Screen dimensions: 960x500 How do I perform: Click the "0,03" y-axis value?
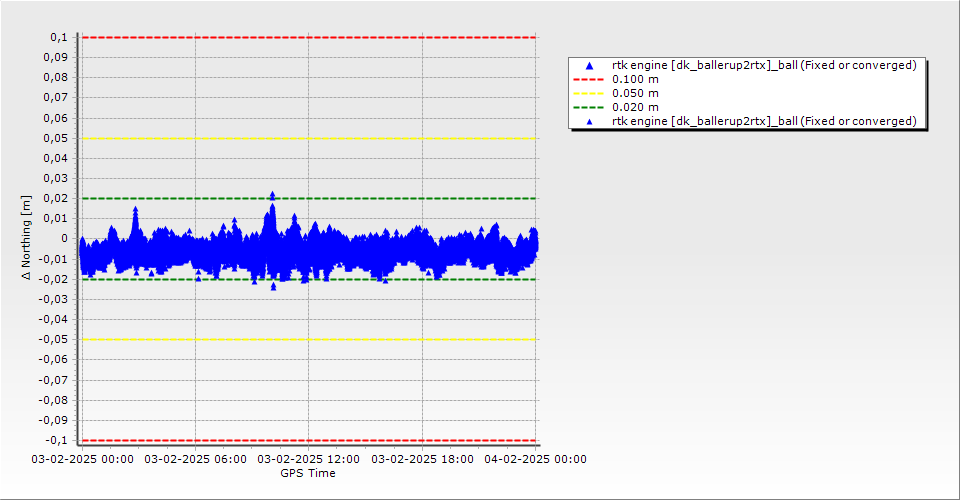tap(56, 179)
